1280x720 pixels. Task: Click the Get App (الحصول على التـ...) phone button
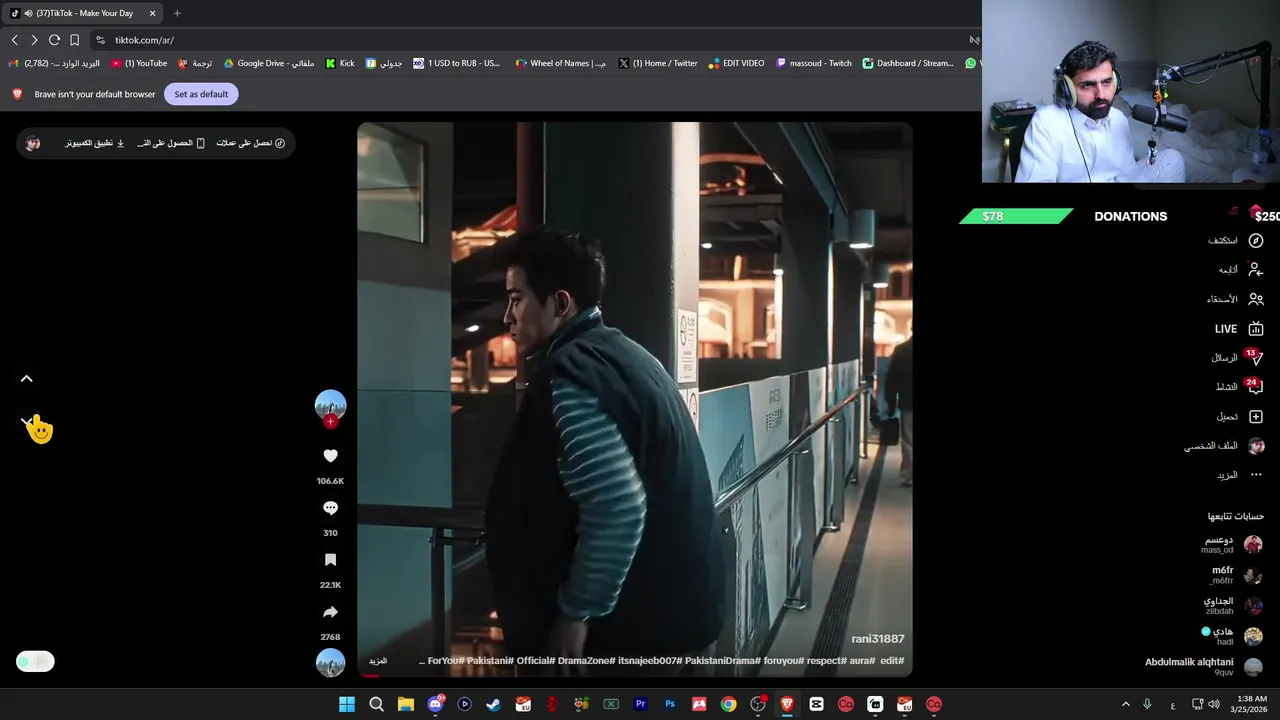[x=171, y=143]
